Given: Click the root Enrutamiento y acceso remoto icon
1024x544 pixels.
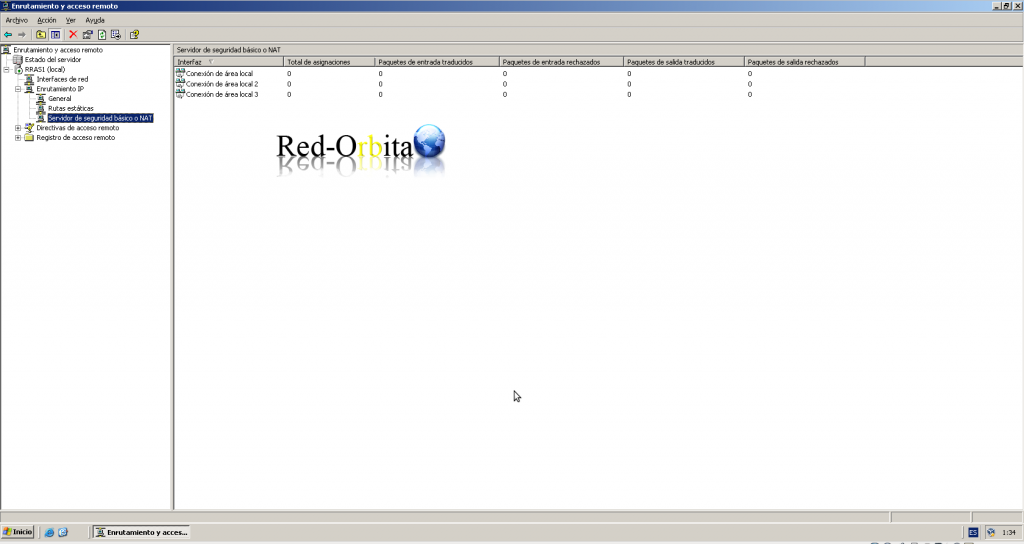Looking at the screenshot, I should coord(7,50).
